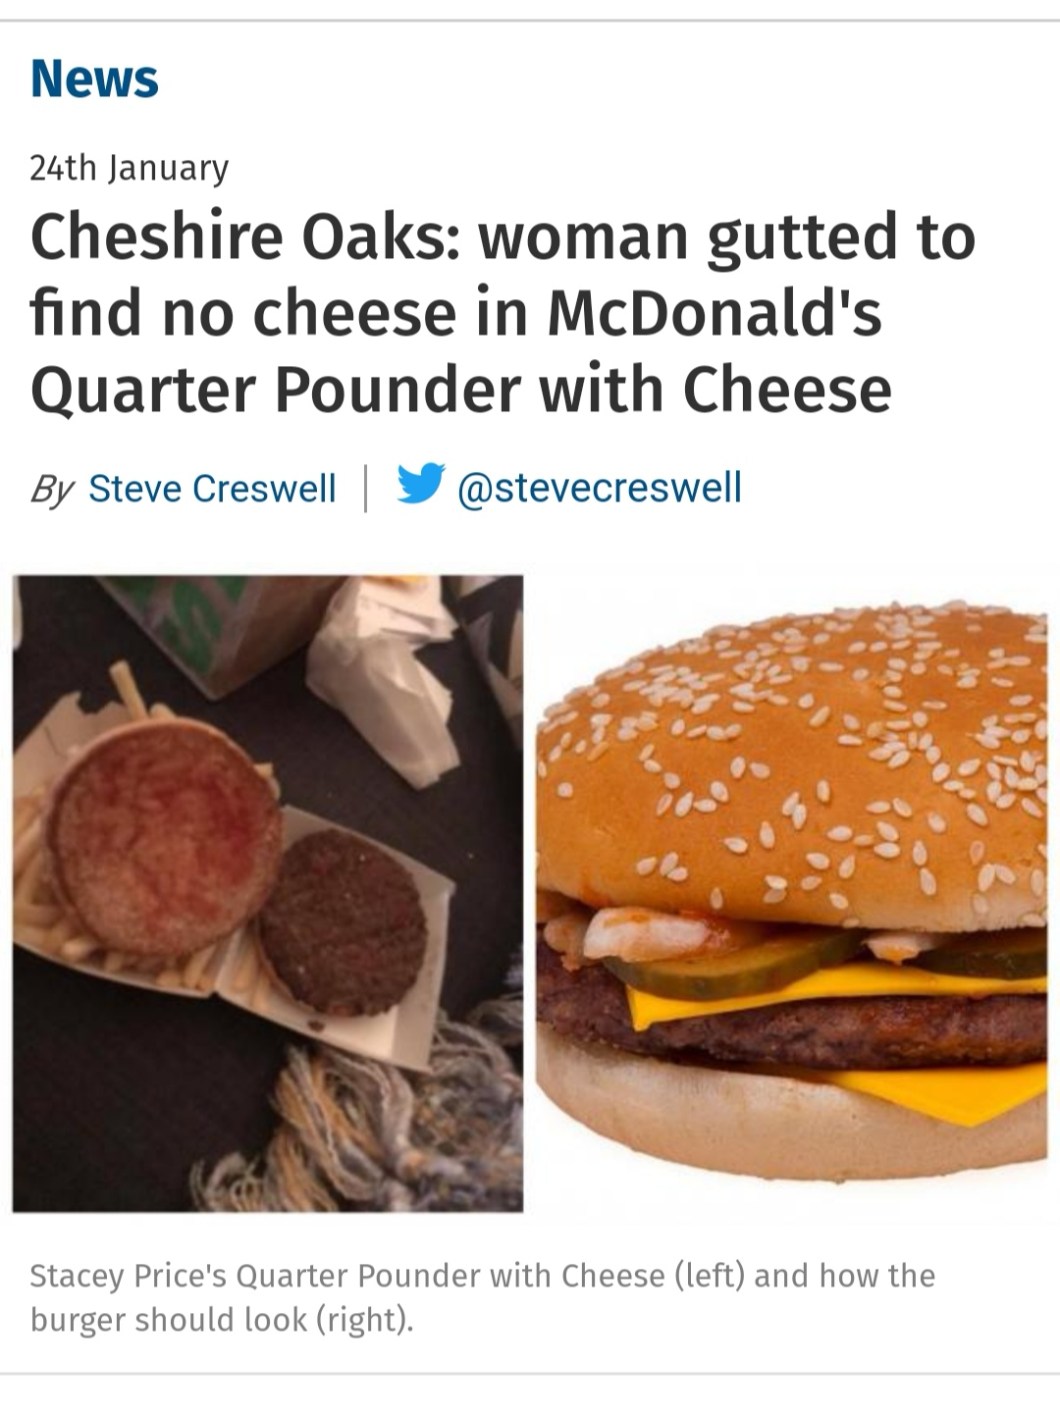Tap the cheeseless burger photo on left
The width and height of the screenshot is (1060, 1417).
268,893
